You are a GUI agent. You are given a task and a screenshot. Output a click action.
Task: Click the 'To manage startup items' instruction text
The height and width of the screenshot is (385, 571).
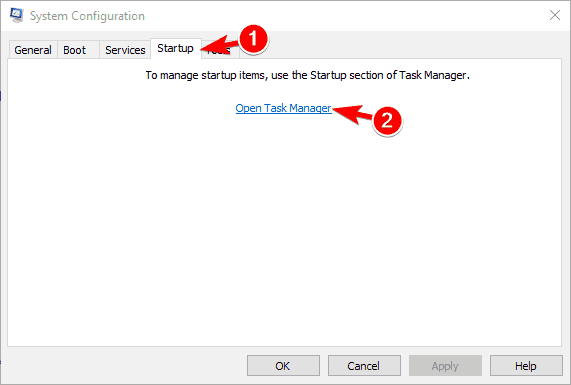click(x=307, y=75)
